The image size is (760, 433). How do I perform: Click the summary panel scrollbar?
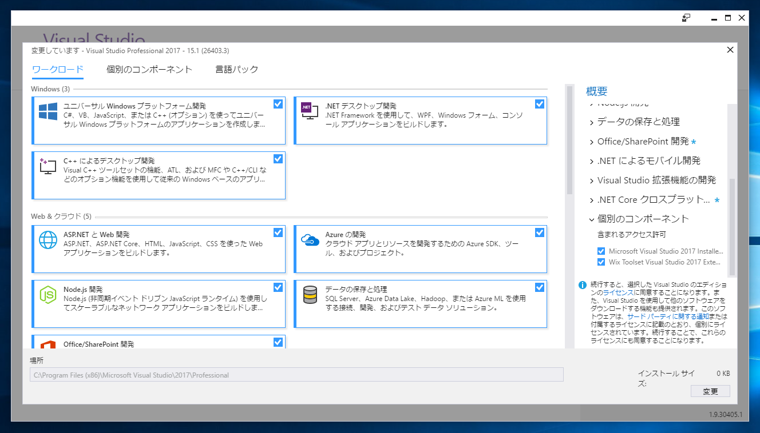point(732,226)
